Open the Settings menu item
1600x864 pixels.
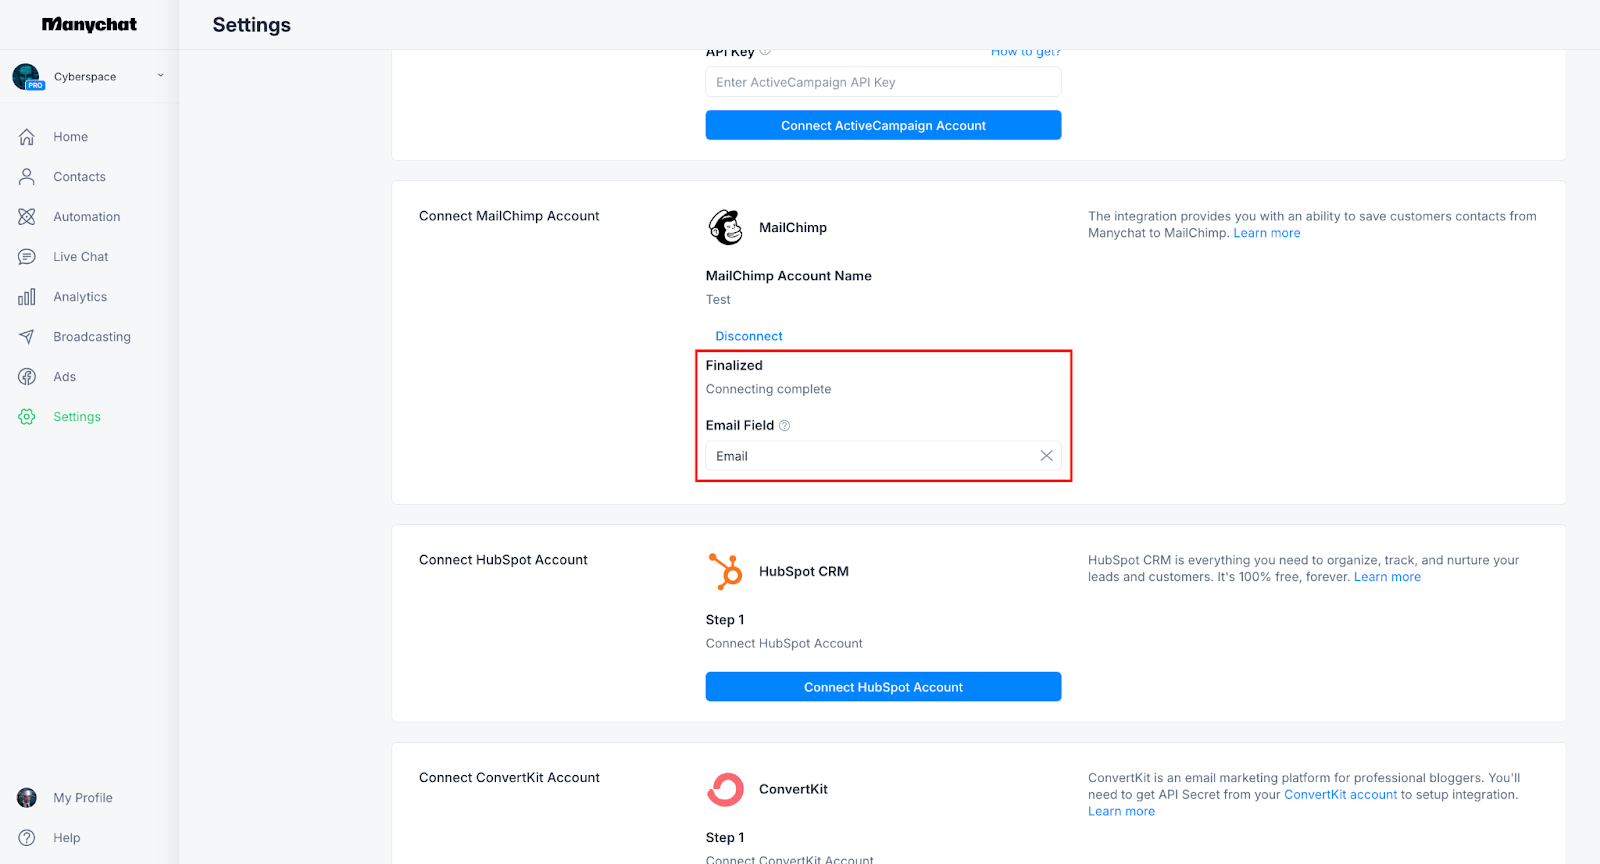[x=77, y=417]
